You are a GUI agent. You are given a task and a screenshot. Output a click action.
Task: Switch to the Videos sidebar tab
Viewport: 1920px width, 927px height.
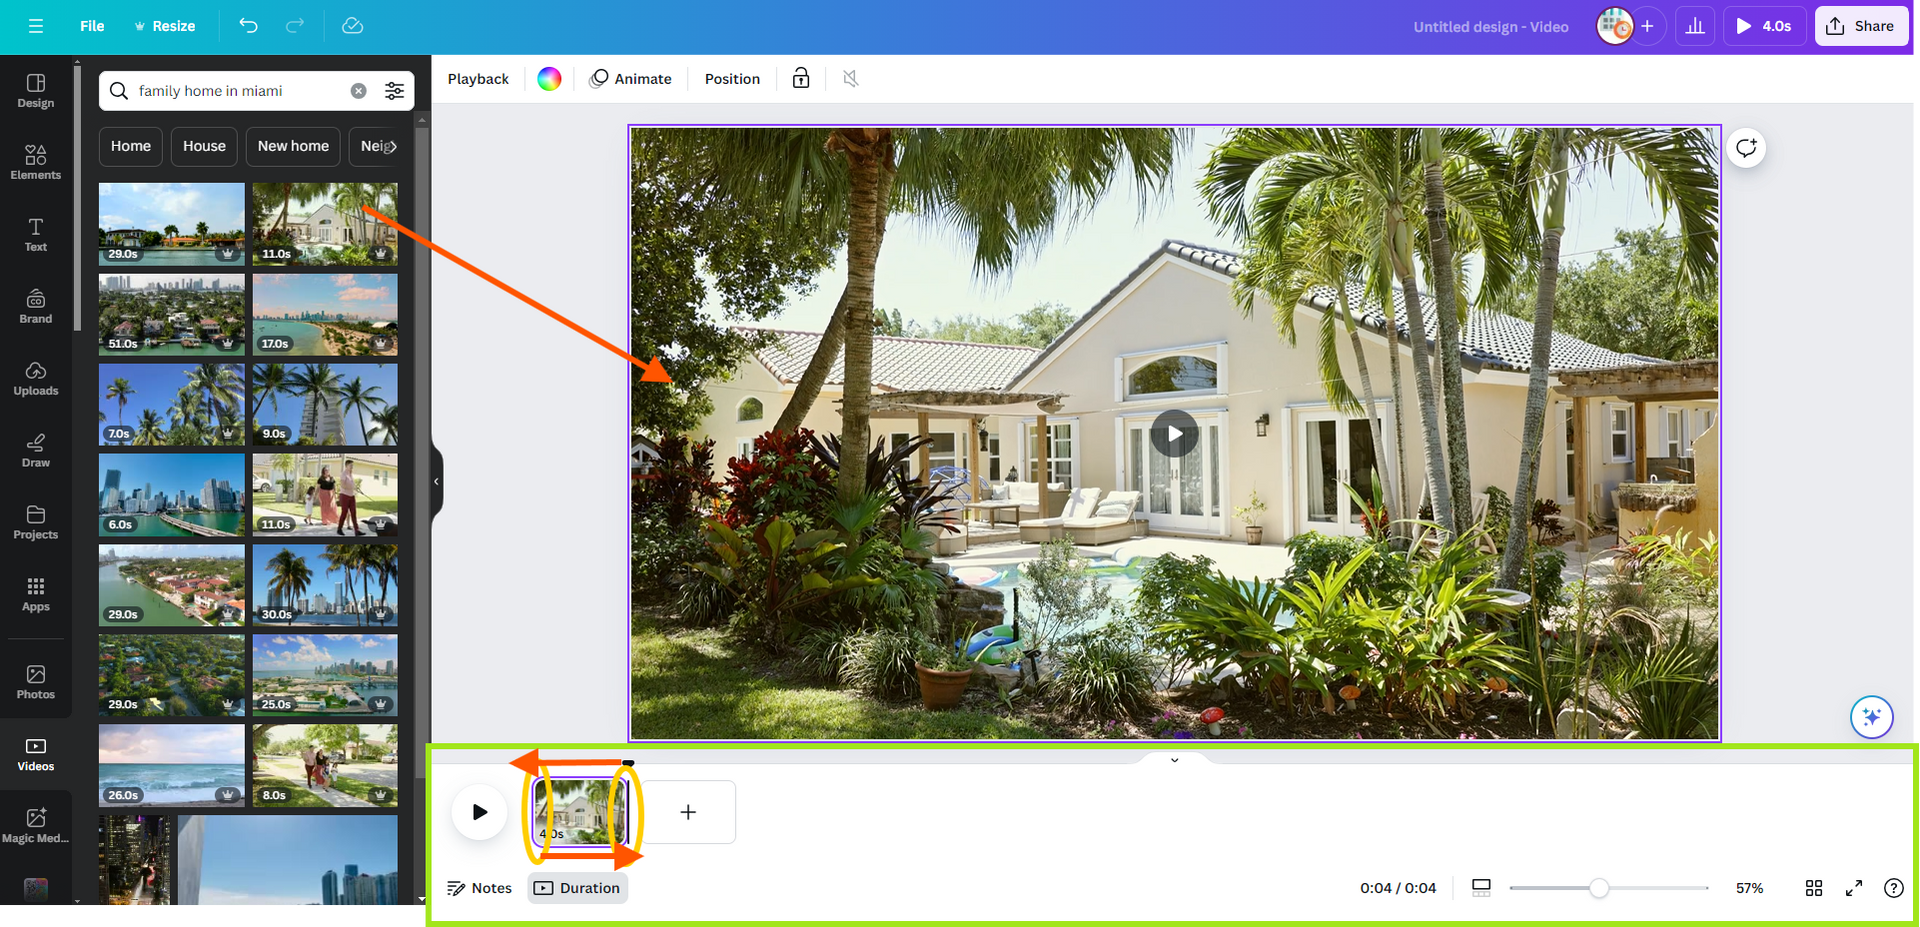pos(36,754)
